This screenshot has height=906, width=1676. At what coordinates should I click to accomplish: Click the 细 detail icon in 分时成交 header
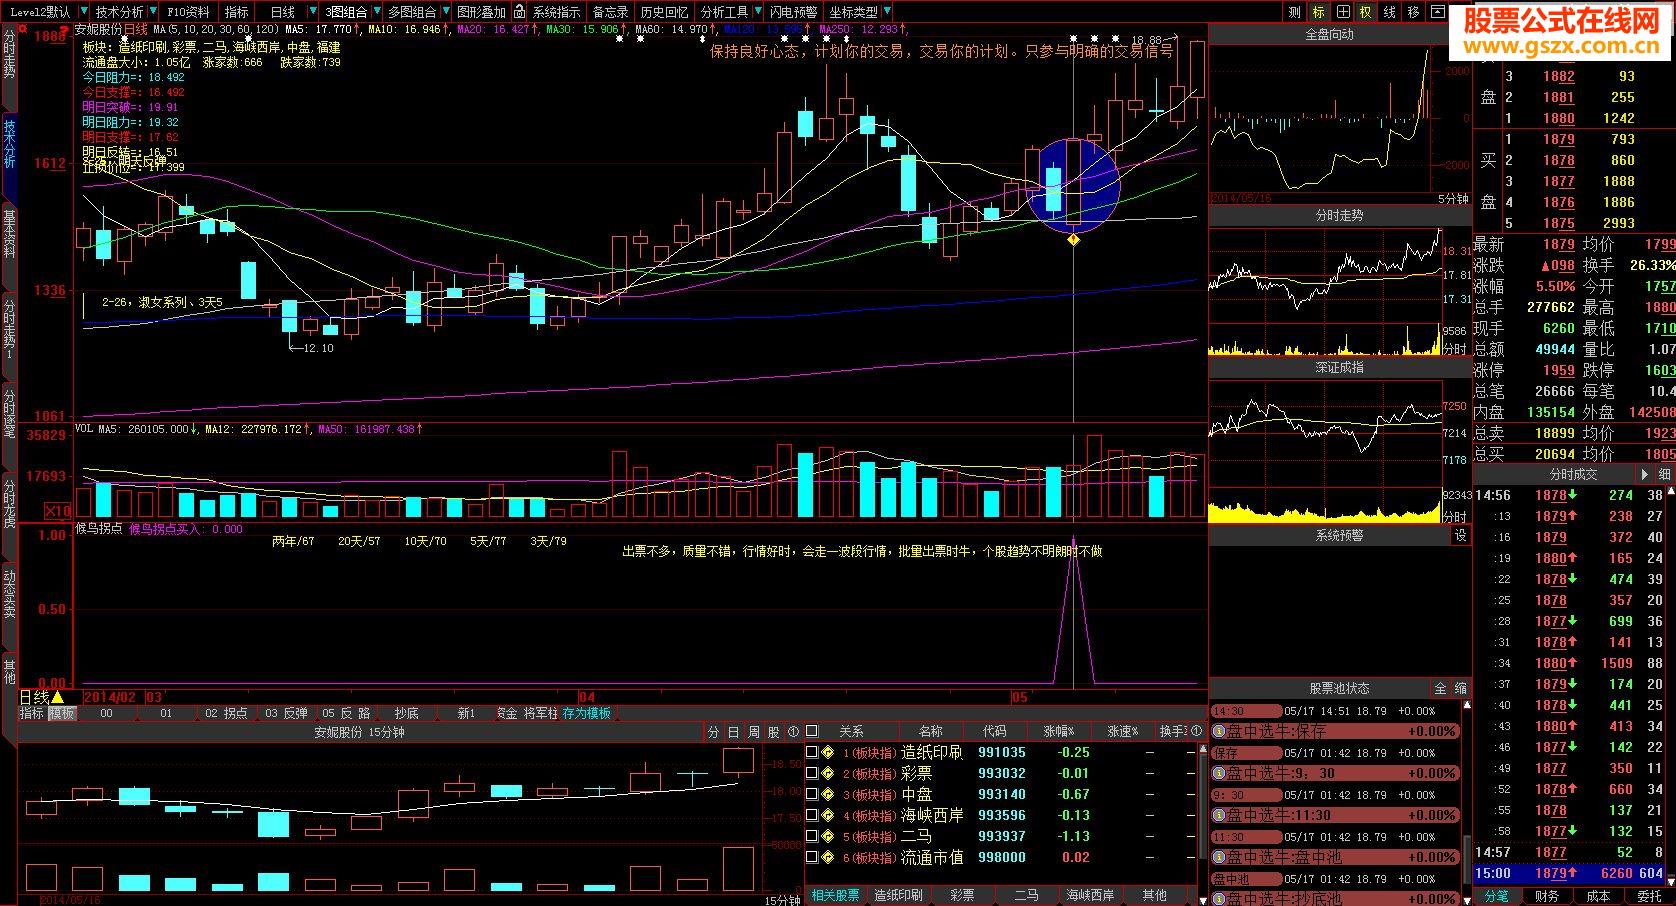pyautogui.click(x=1664, y=474)
